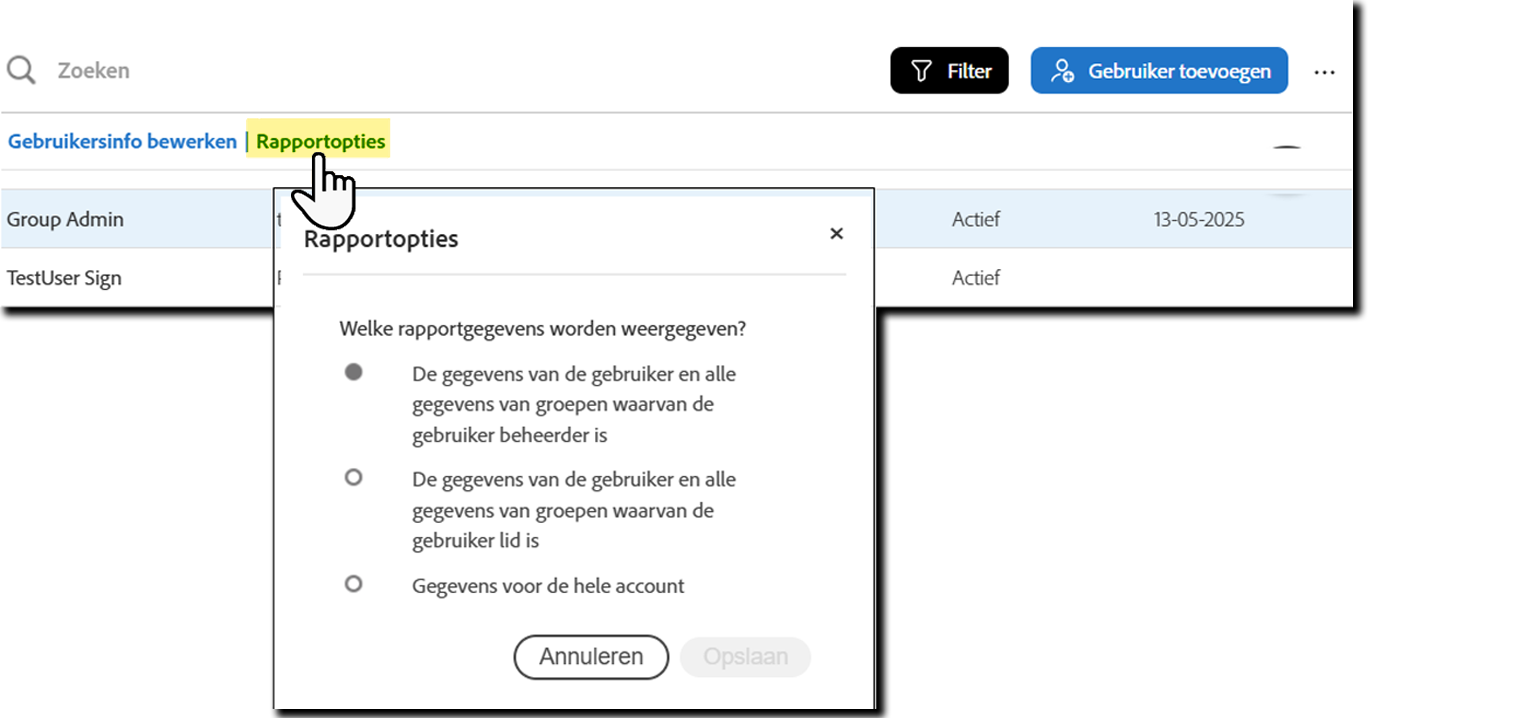This screenshot has width=1517, height=718.
Task: Click the Rapportopties link
Action: 320,141
